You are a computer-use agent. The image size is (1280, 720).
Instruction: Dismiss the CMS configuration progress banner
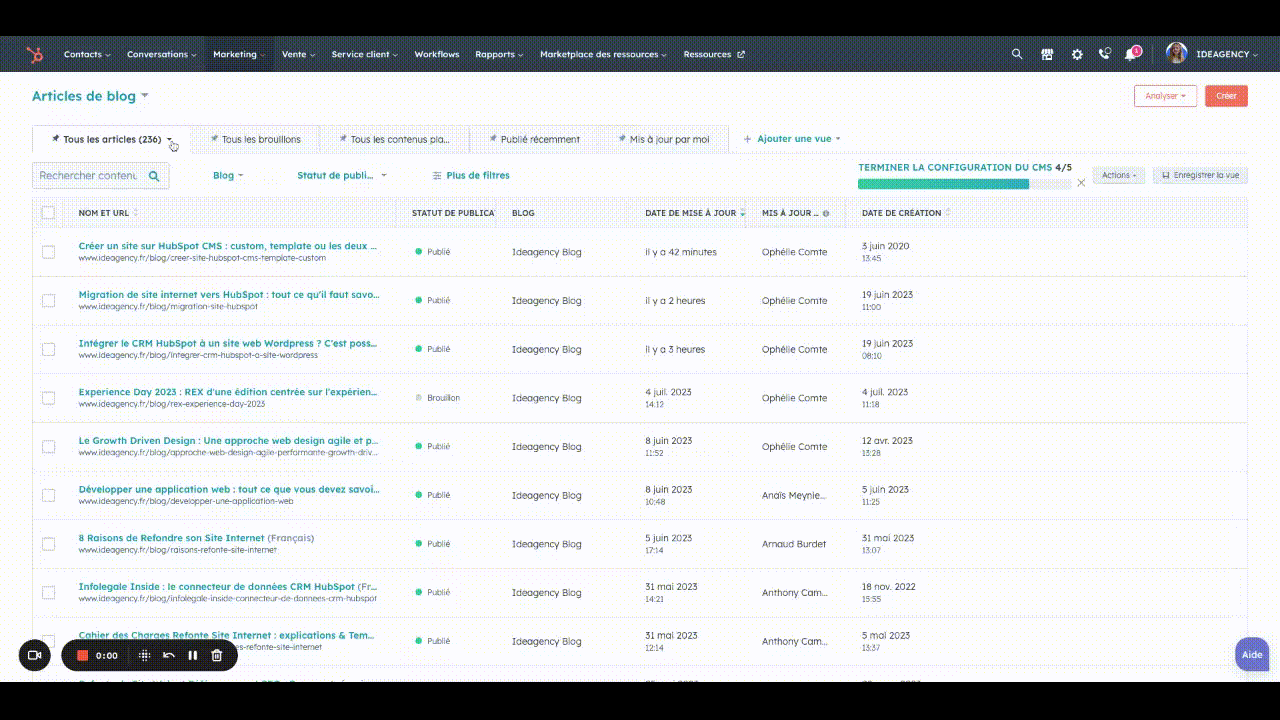(1081, 183)
